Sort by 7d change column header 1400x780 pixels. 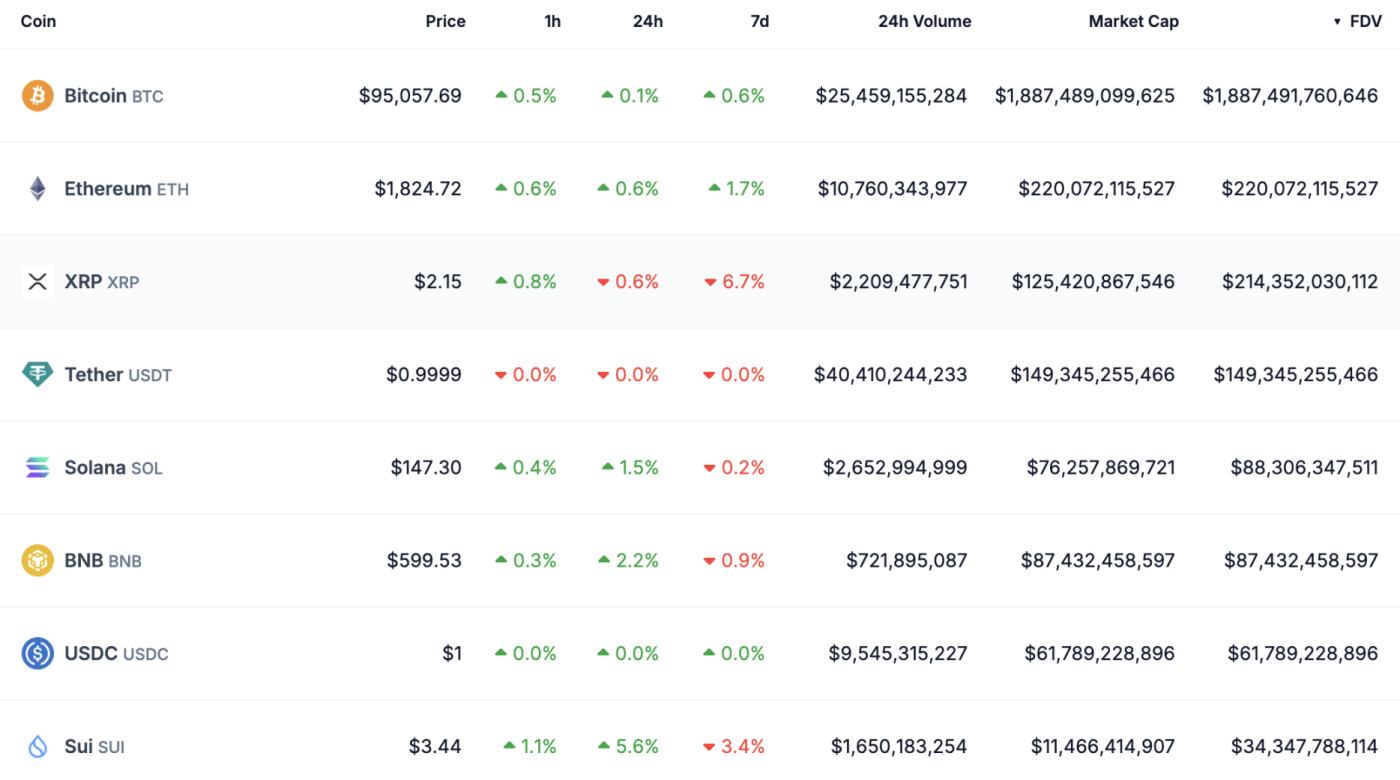759,21
